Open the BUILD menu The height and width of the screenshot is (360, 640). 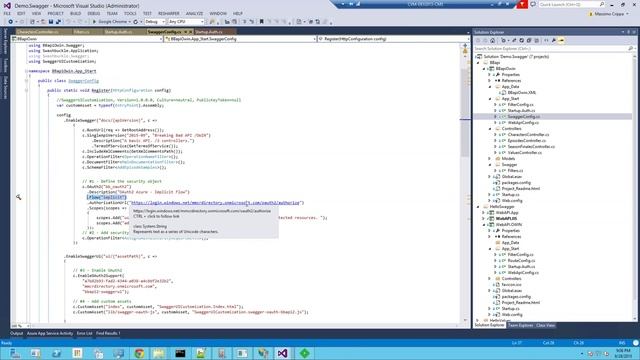point(76,13)
